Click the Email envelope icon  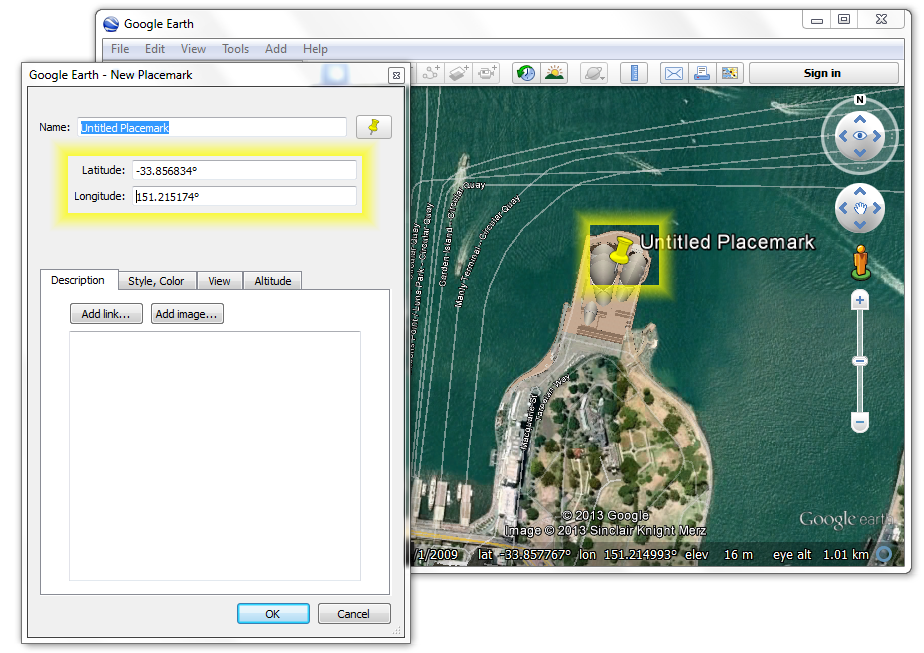point(673,73)
